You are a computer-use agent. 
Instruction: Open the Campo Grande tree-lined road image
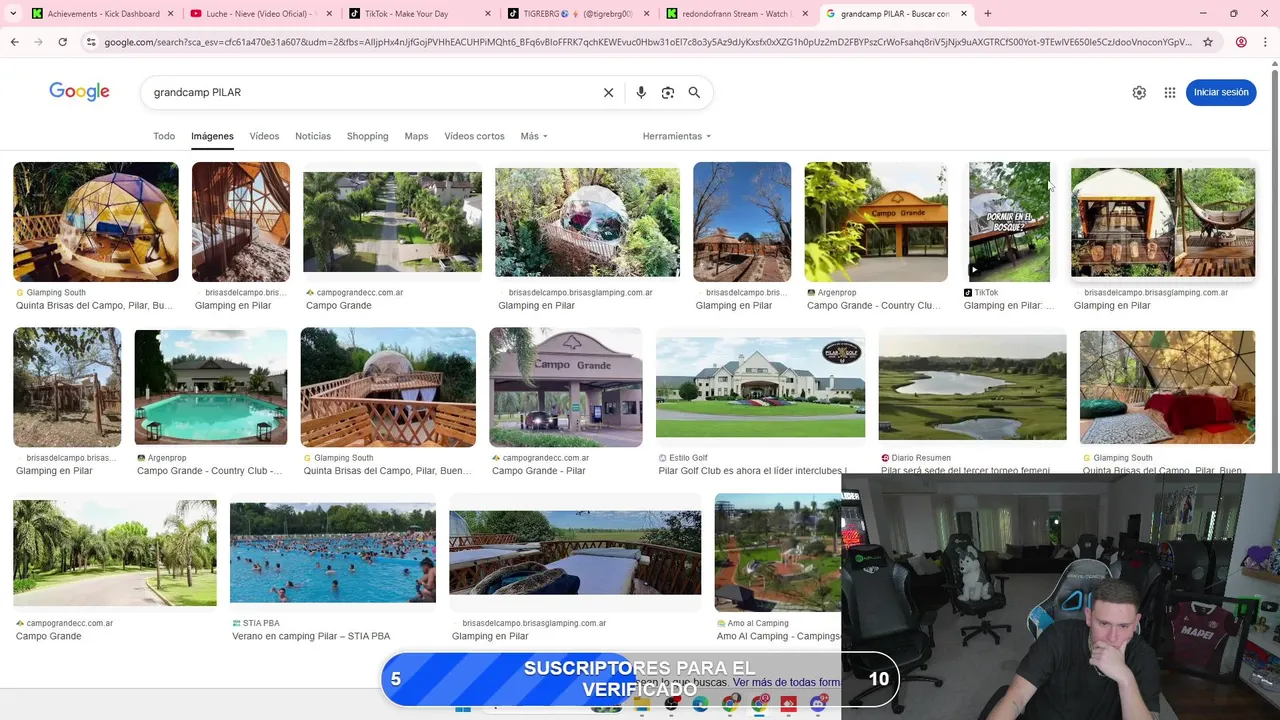tap(392, 222)
